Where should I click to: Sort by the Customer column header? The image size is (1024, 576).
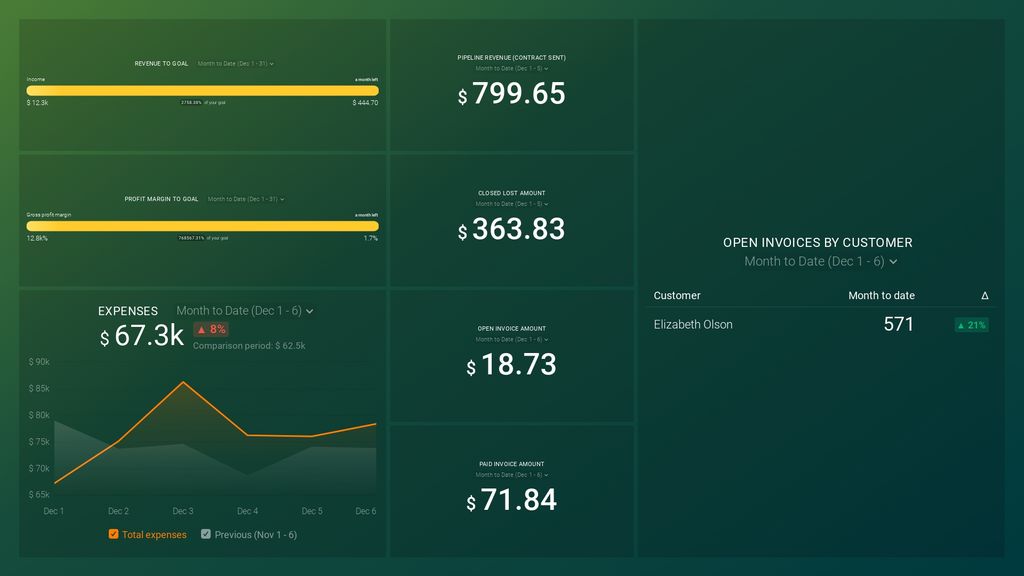677,296
